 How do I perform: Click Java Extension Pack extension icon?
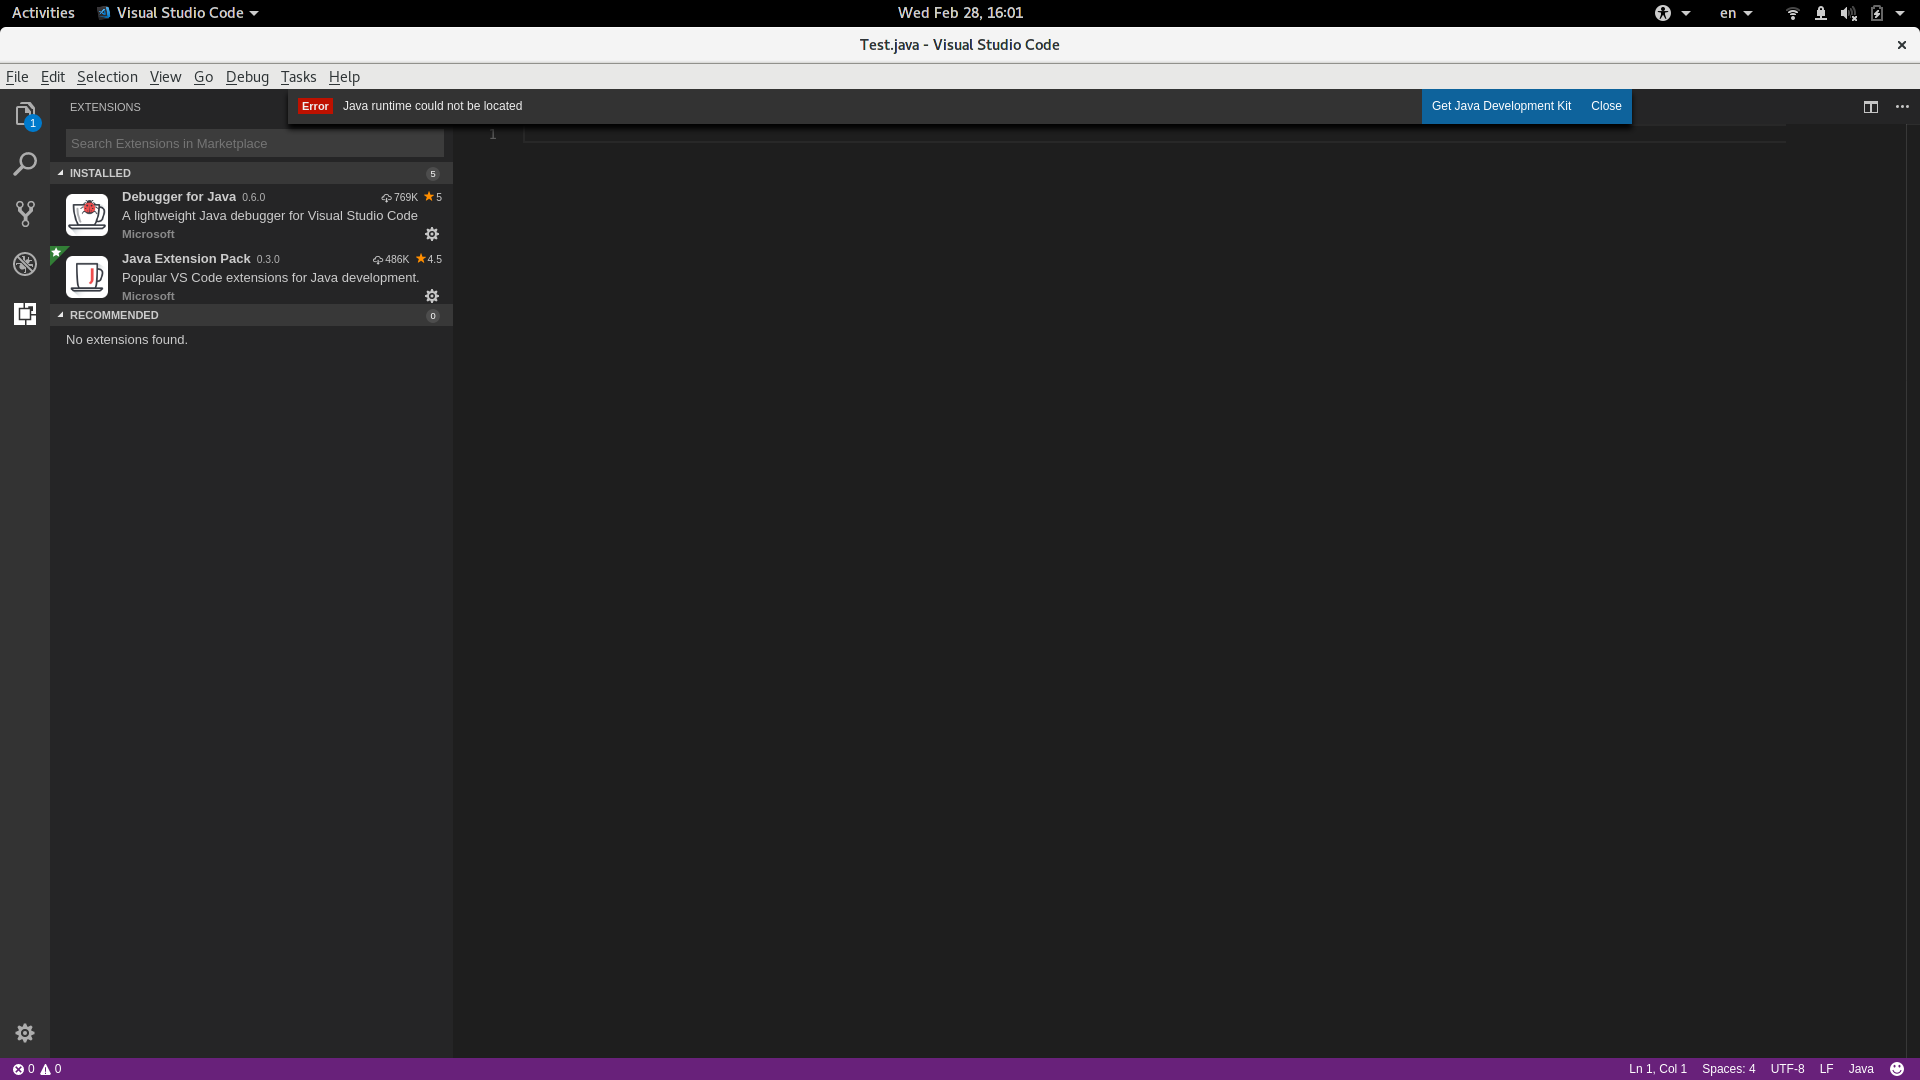click(x=87, y=277)
